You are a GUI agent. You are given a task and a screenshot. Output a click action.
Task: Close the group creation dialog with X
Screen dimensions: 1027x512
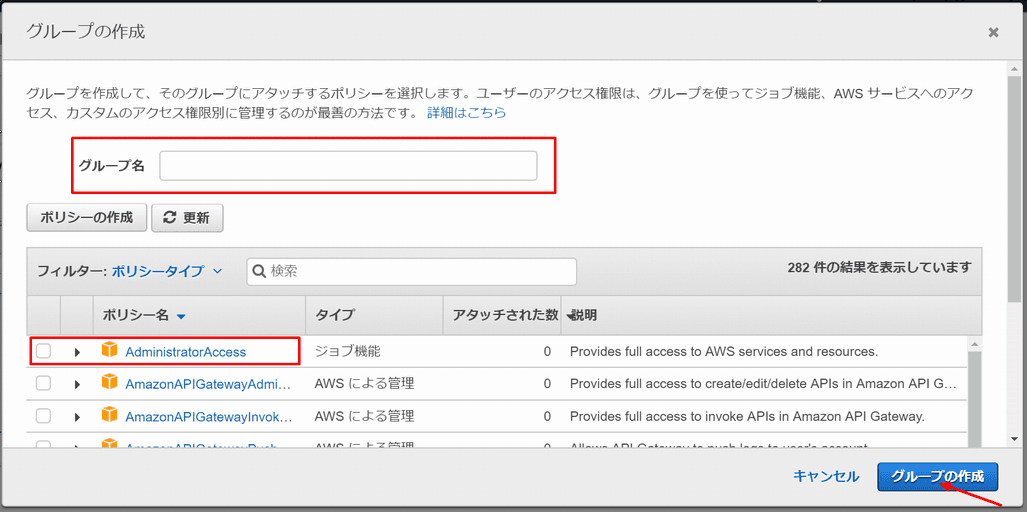[x=993, y=32]
